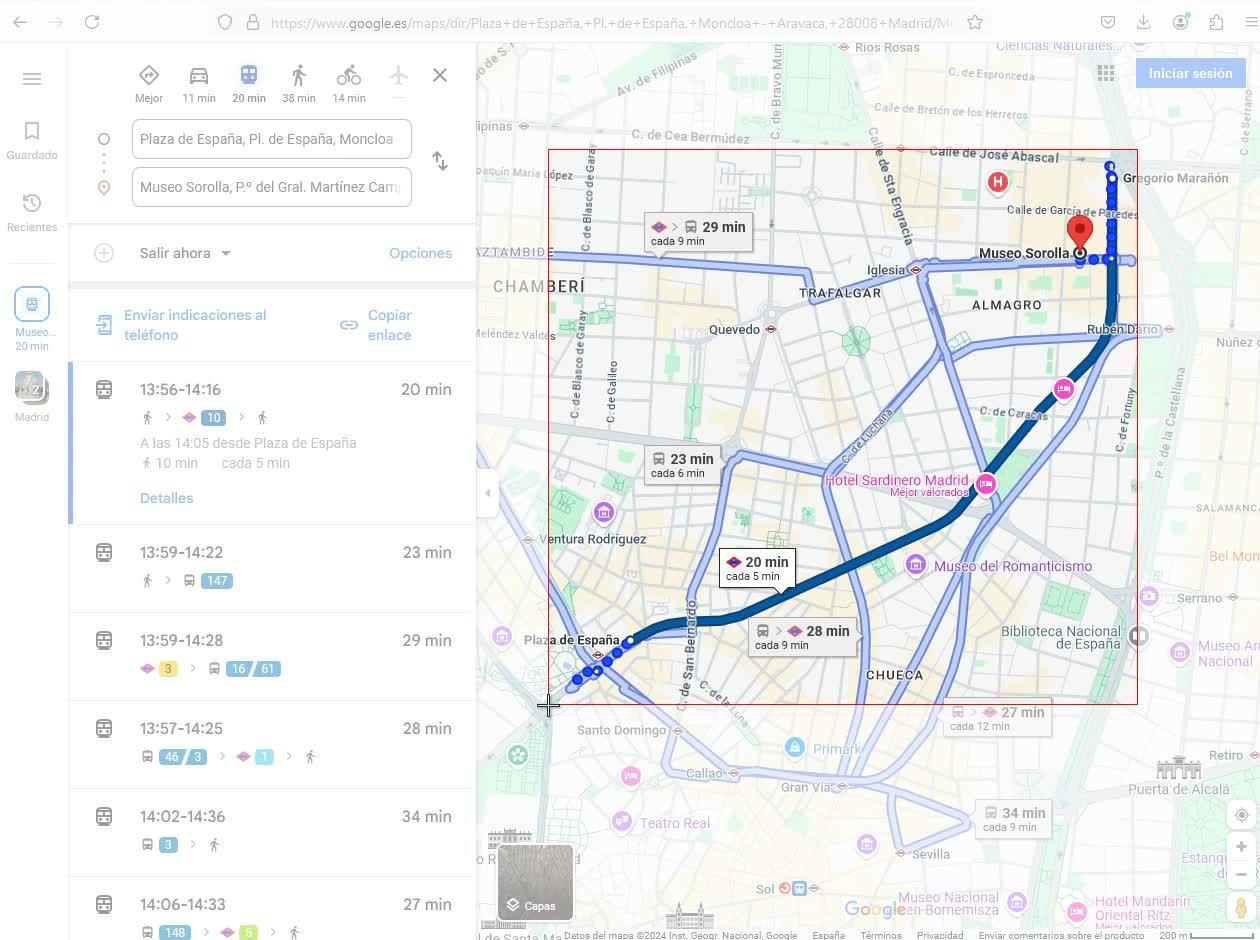1260x940 pixels.
Task: Reload the browser page
Action: 92,22
